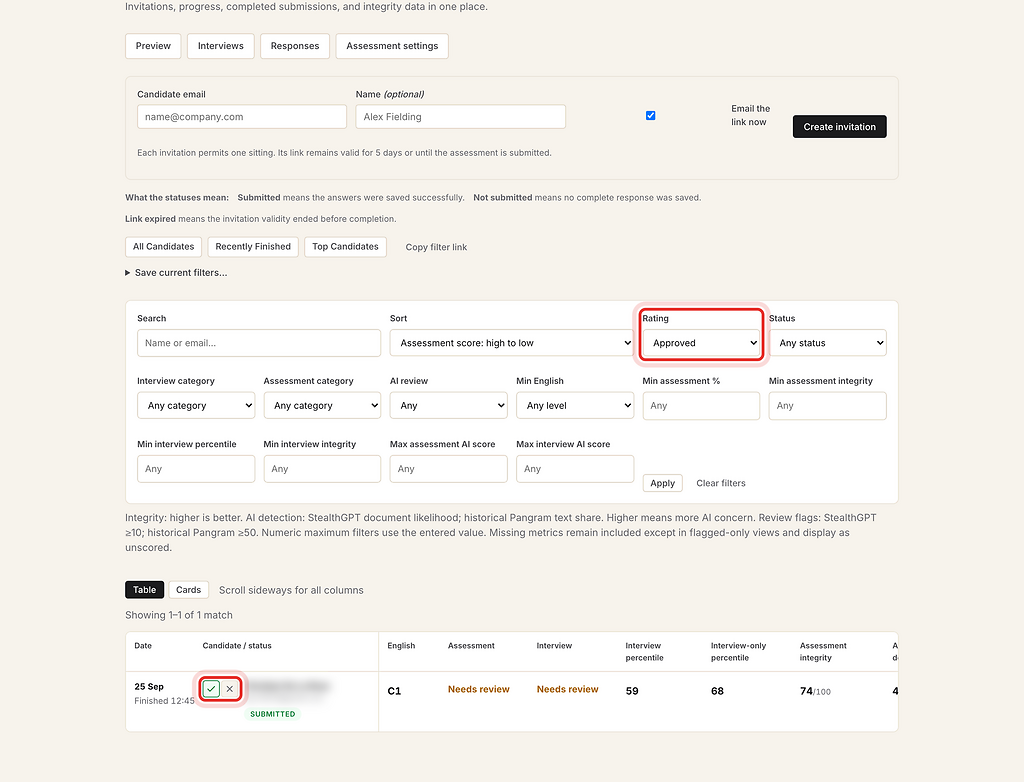This screenshot has height=782, width=1024.
Task: Open Assessment settings tab
Action: coord(392,46)
